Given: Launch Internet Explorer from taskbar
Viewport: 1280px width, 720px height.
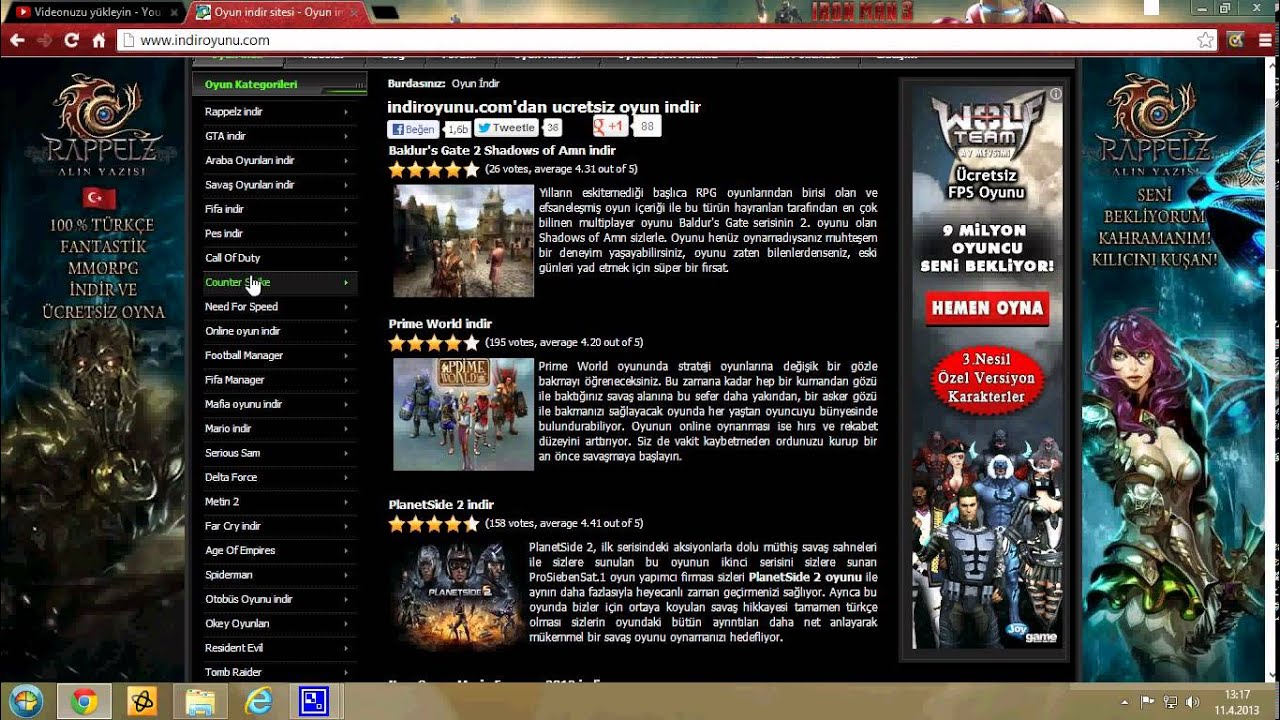Looking at the screenshot, I should coord(258,702).
